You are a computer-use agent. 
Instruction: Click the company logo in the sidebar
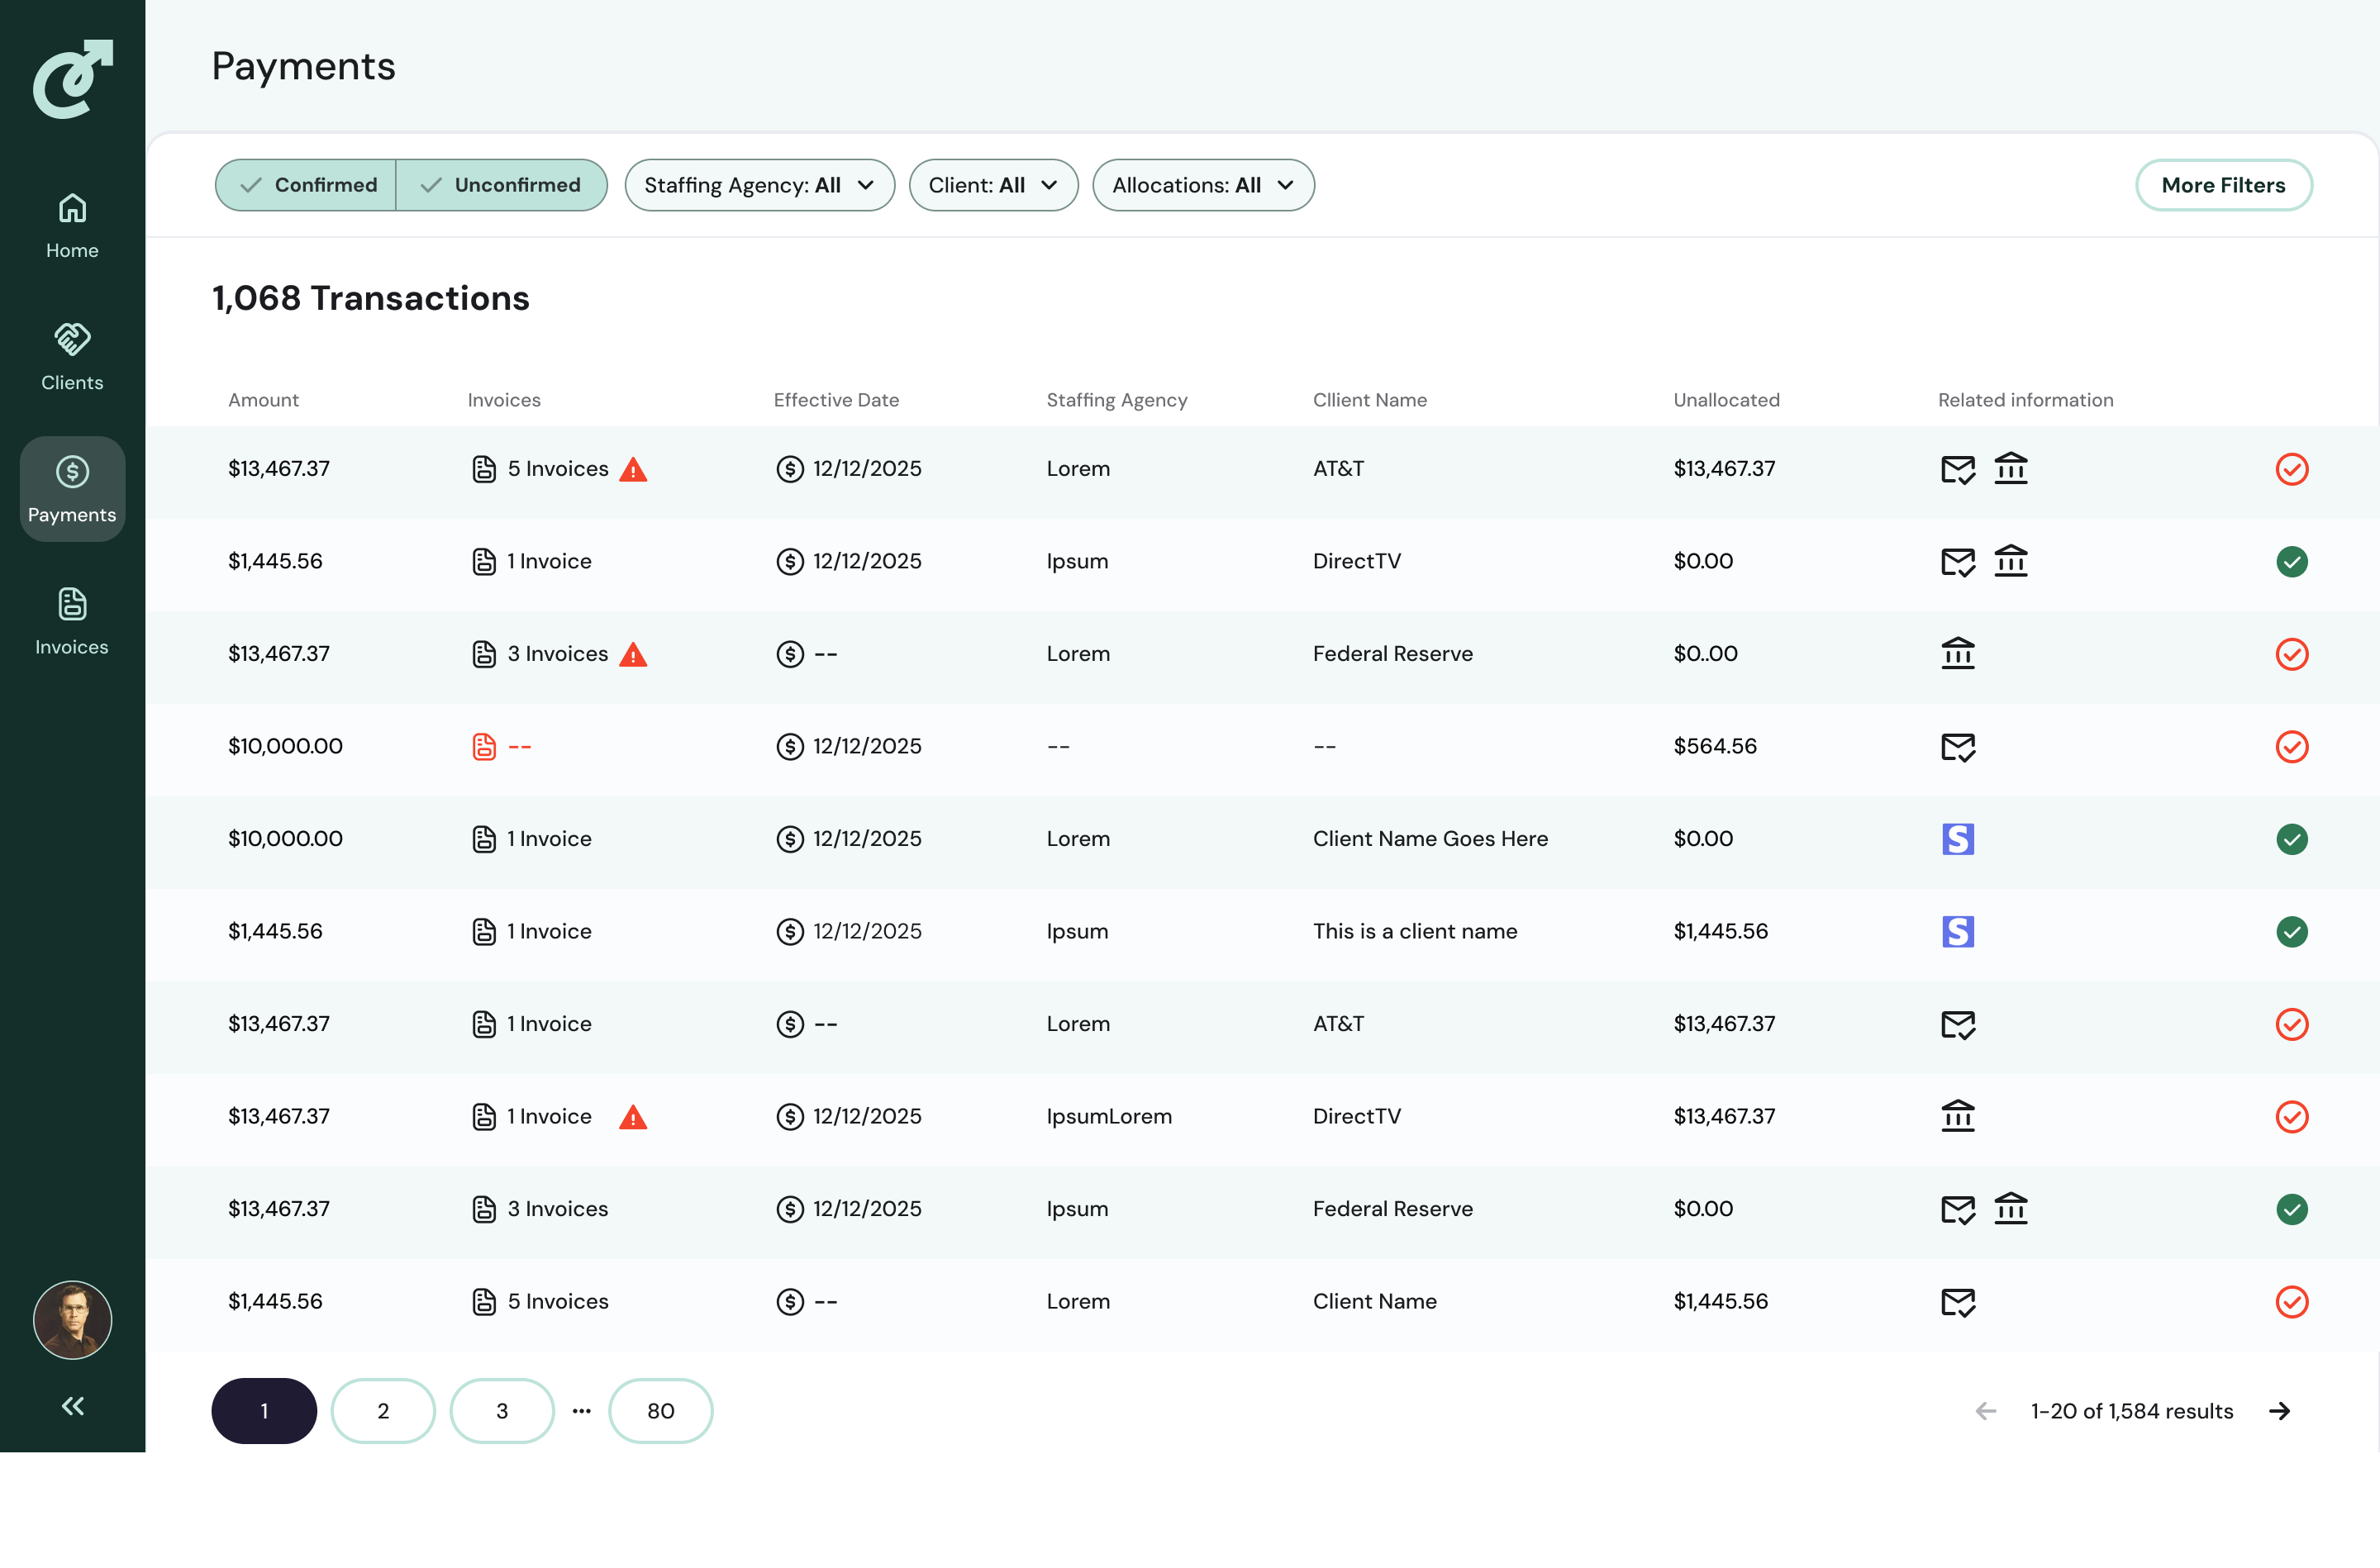point(73,79)
